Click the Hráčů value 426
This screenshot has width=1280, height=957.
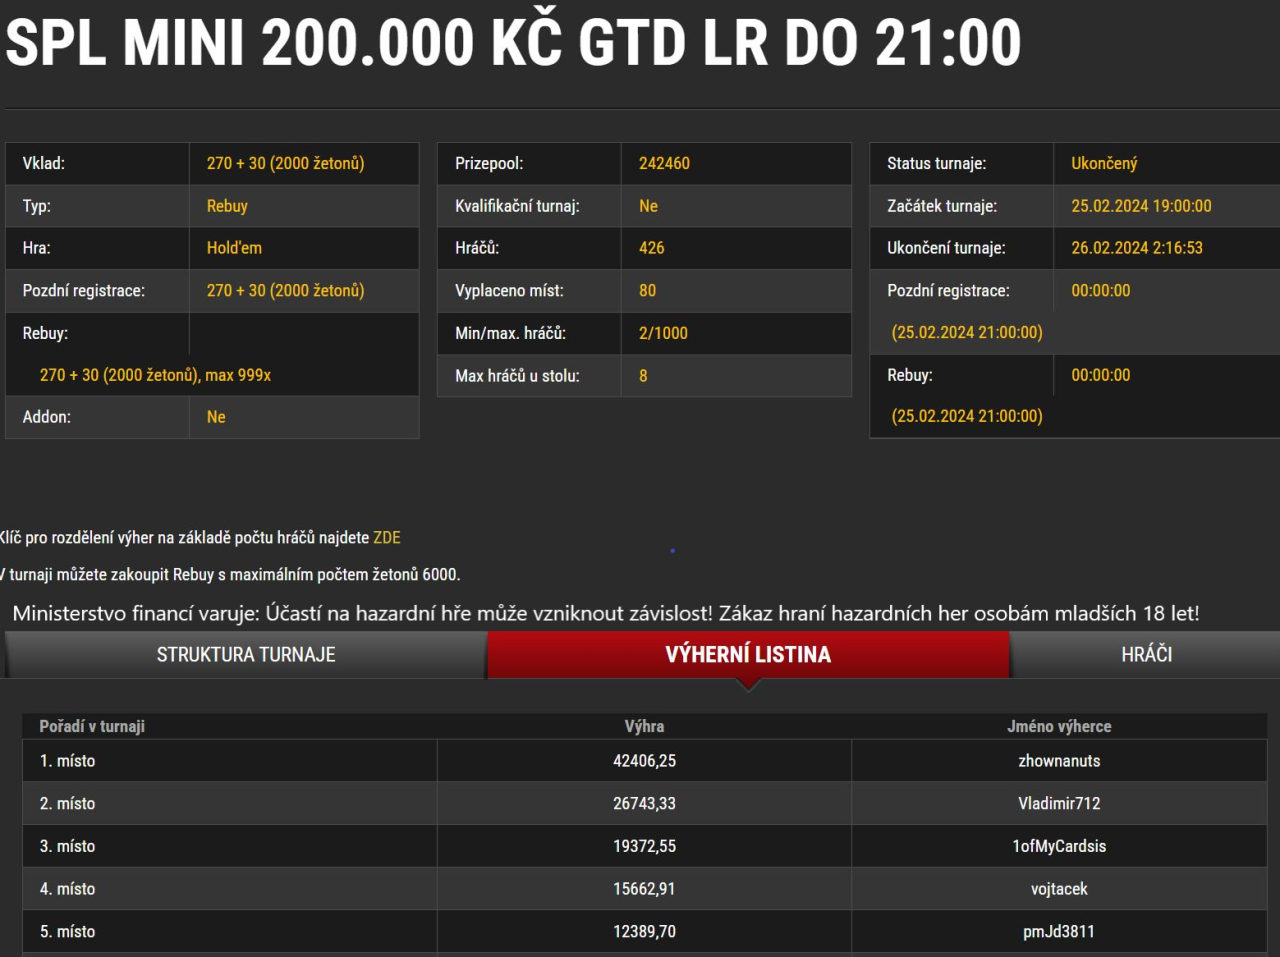point(652,248)
